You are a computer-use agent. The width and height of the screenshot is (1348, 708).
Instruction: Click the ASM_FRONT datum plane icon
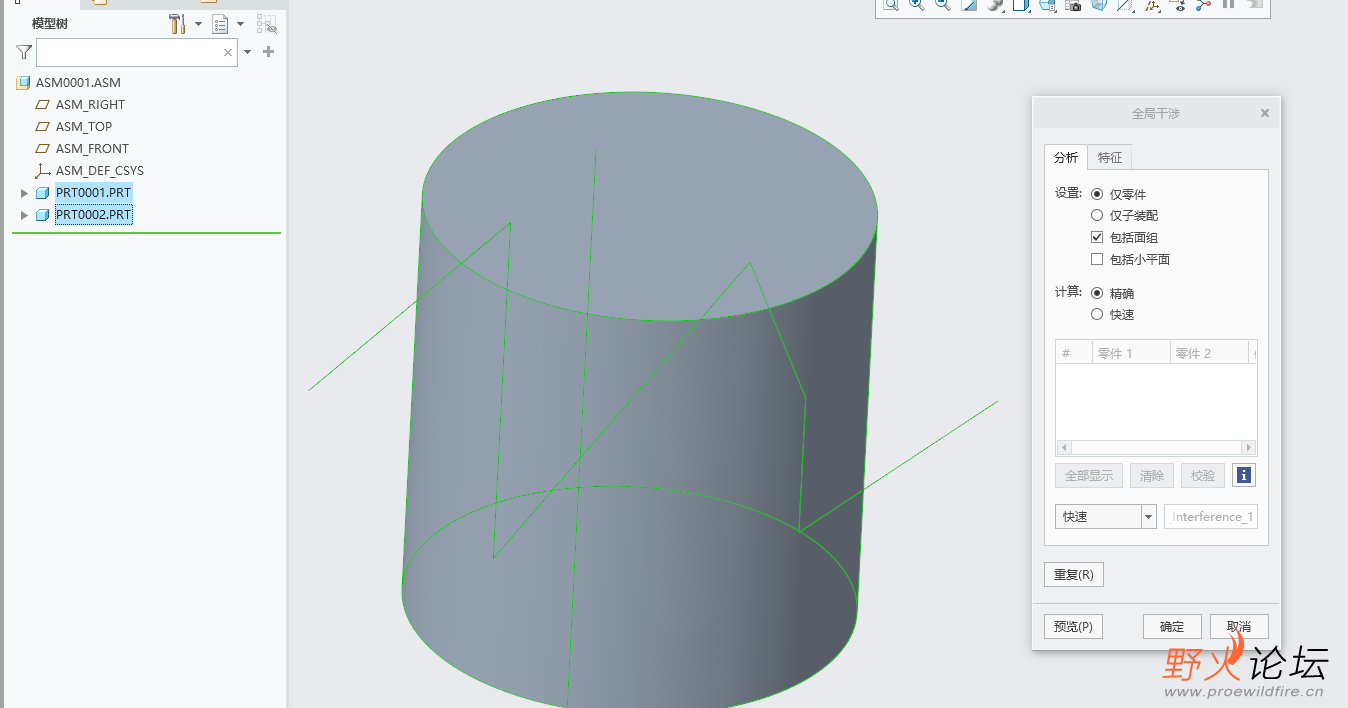click(x=42, y=149)
